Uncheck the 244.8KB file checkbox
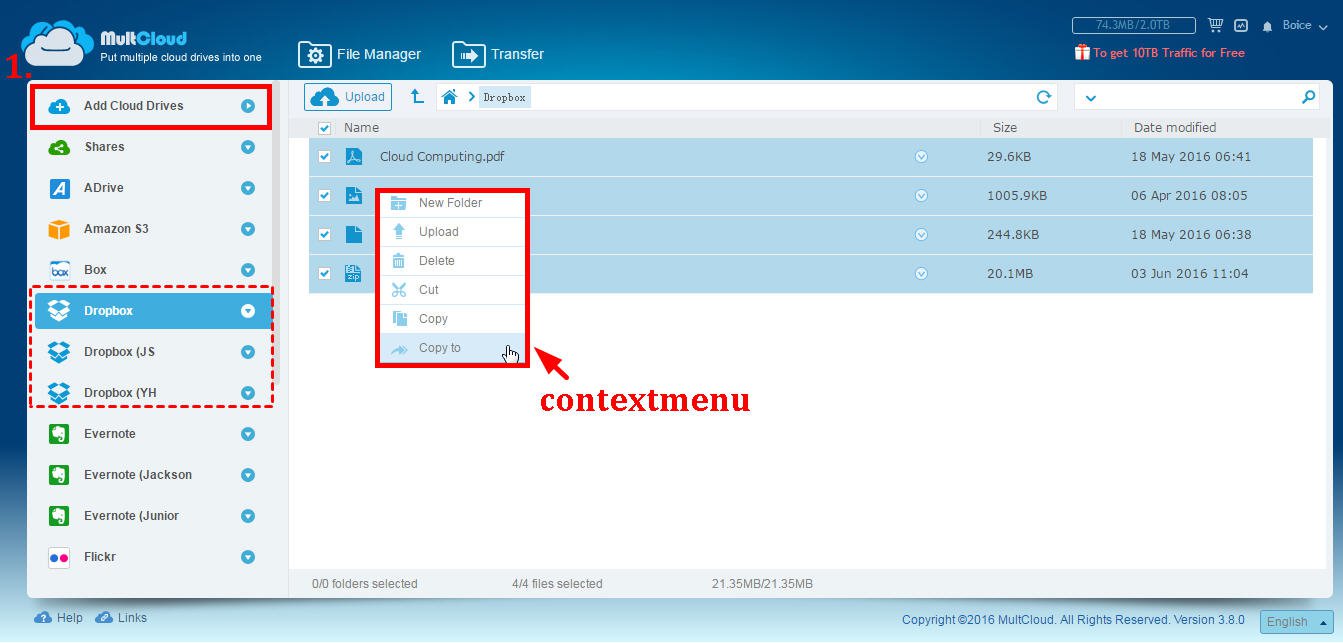The image size is (1343, 643). [x=324, y=235]
